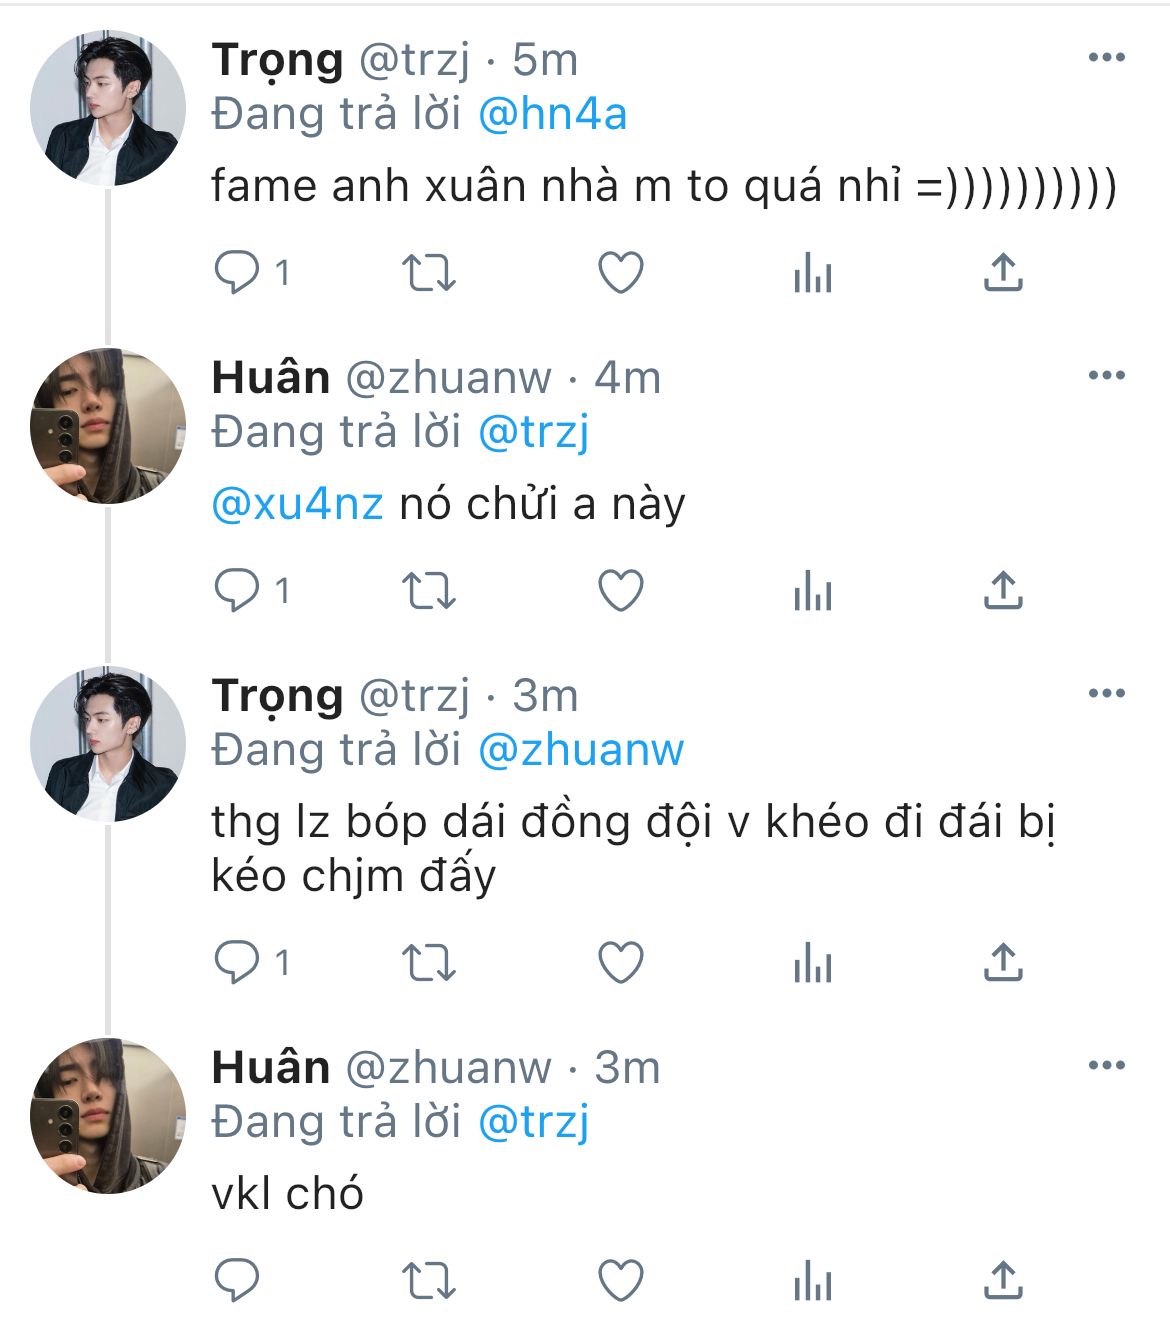Open the @xu4nz mention link
This screenshot has width=1170, height=1322.
pos(298,503)
